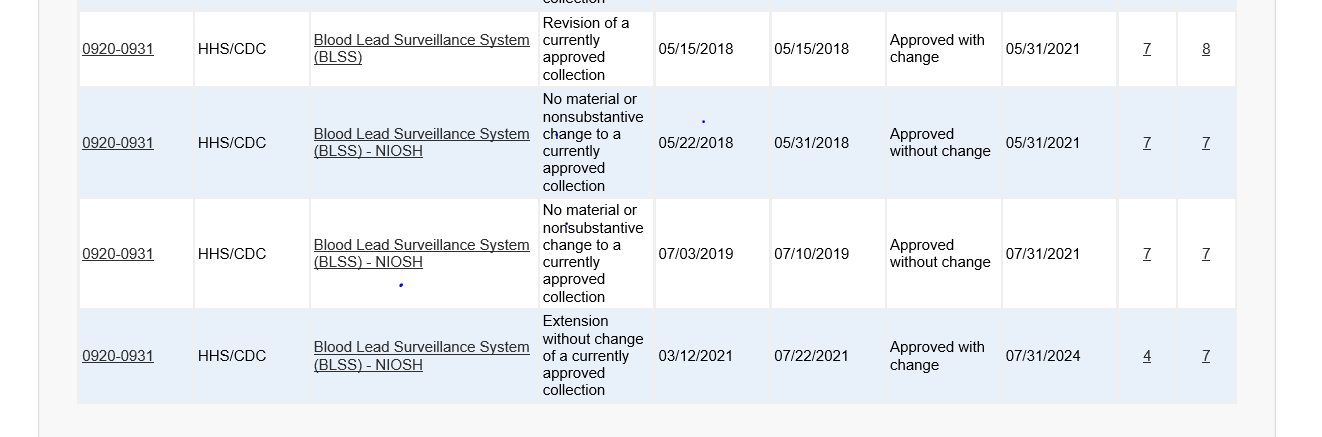
Task: Click 'Approved without change' in the 05/31/2018 row
Action: coord(940,143)
